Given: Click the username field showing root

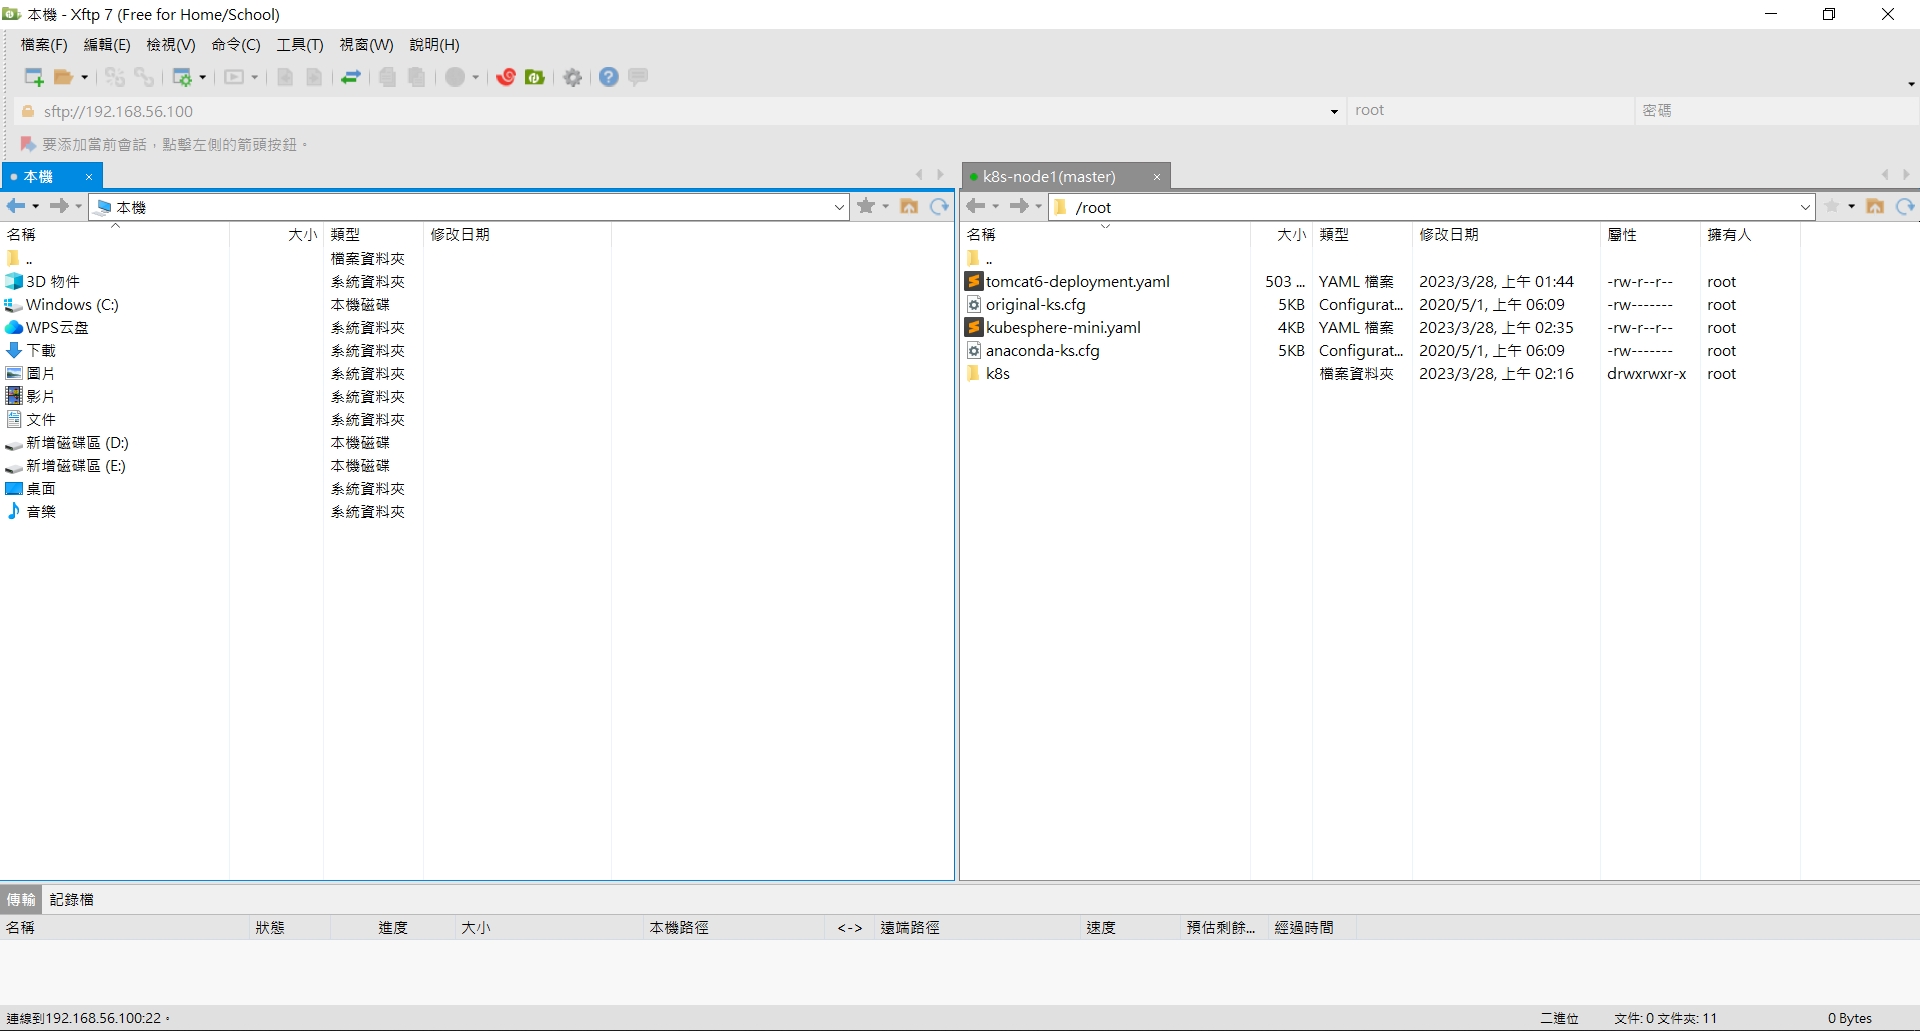Looking at the screenshot, I should click(x=1490, y=111).
